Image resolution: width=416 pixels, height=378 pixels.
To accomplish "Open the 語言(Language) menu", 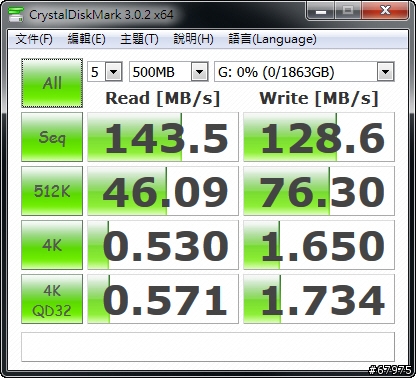I will 272,39.
